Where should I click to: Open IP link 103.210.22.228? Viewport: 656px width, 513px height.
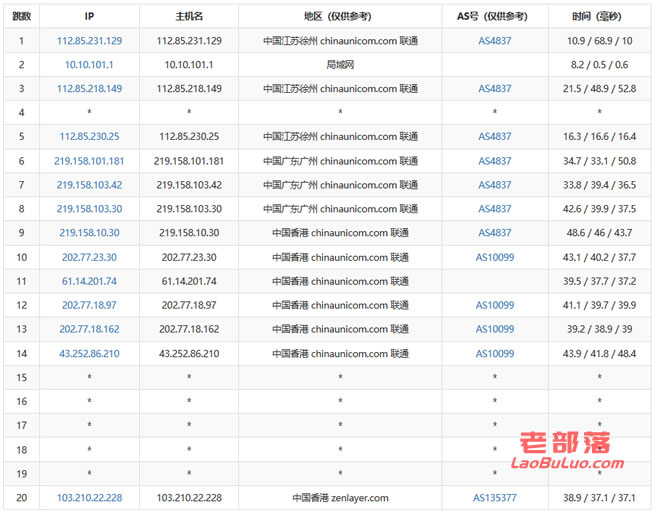click(x=89, y=498)
